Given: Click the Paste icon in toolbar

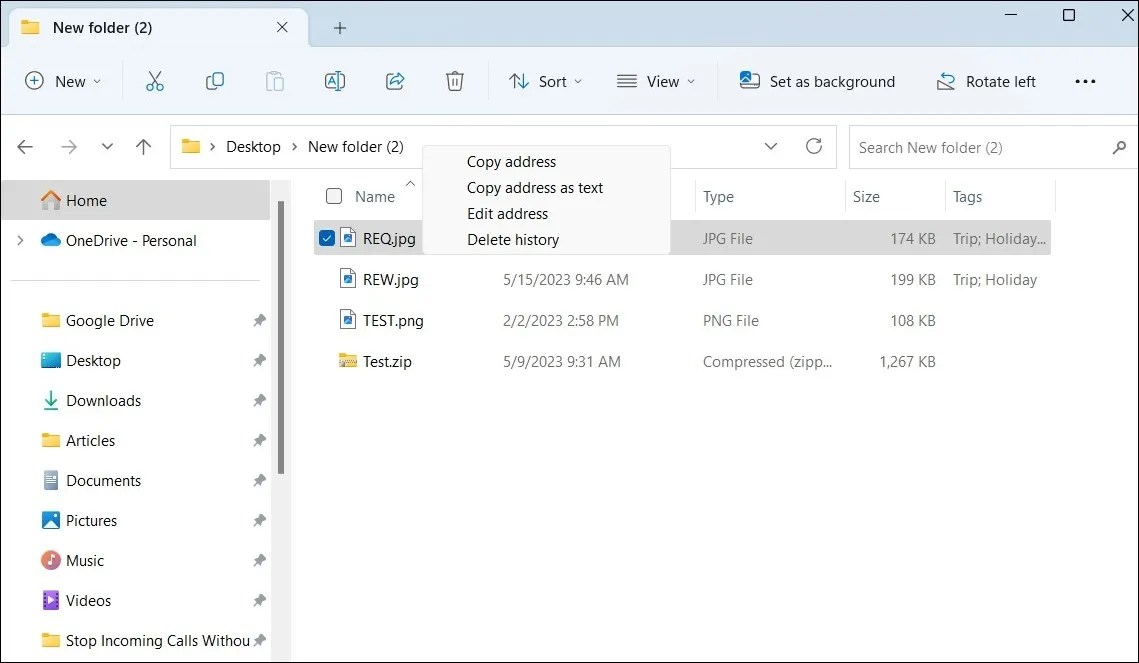Looking at the screenshot, I should click(x=274, y=81).
